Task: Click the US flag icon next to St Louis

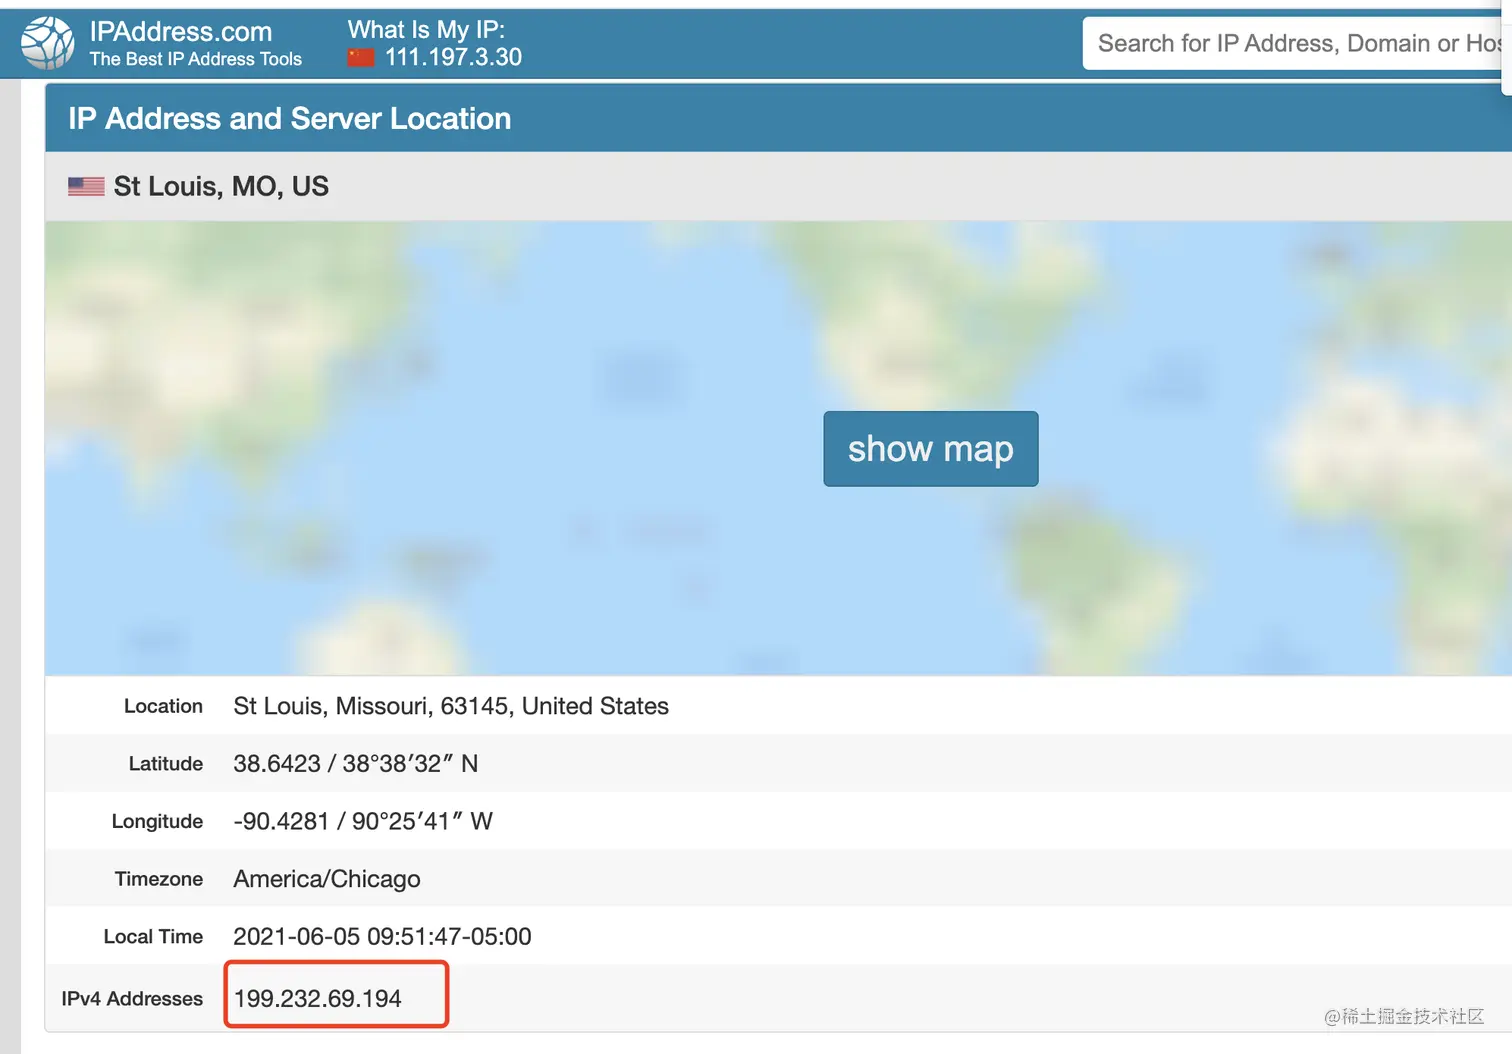Action: (86, 186)
